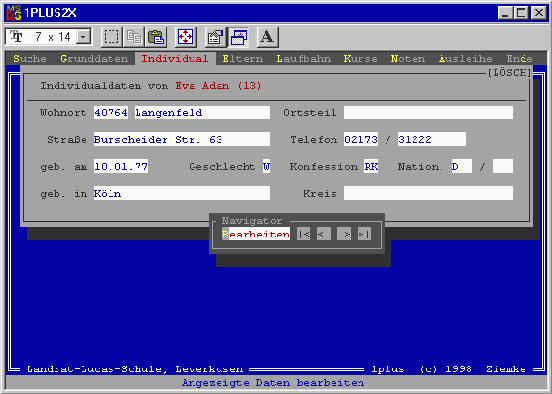Go to the last record with >|
Screen dimensions: 552x394
364,234
